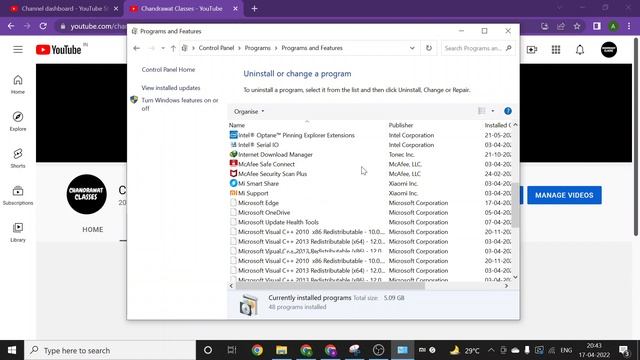
Task: Click scroll down arrow of program list
Action: (516, 278)
